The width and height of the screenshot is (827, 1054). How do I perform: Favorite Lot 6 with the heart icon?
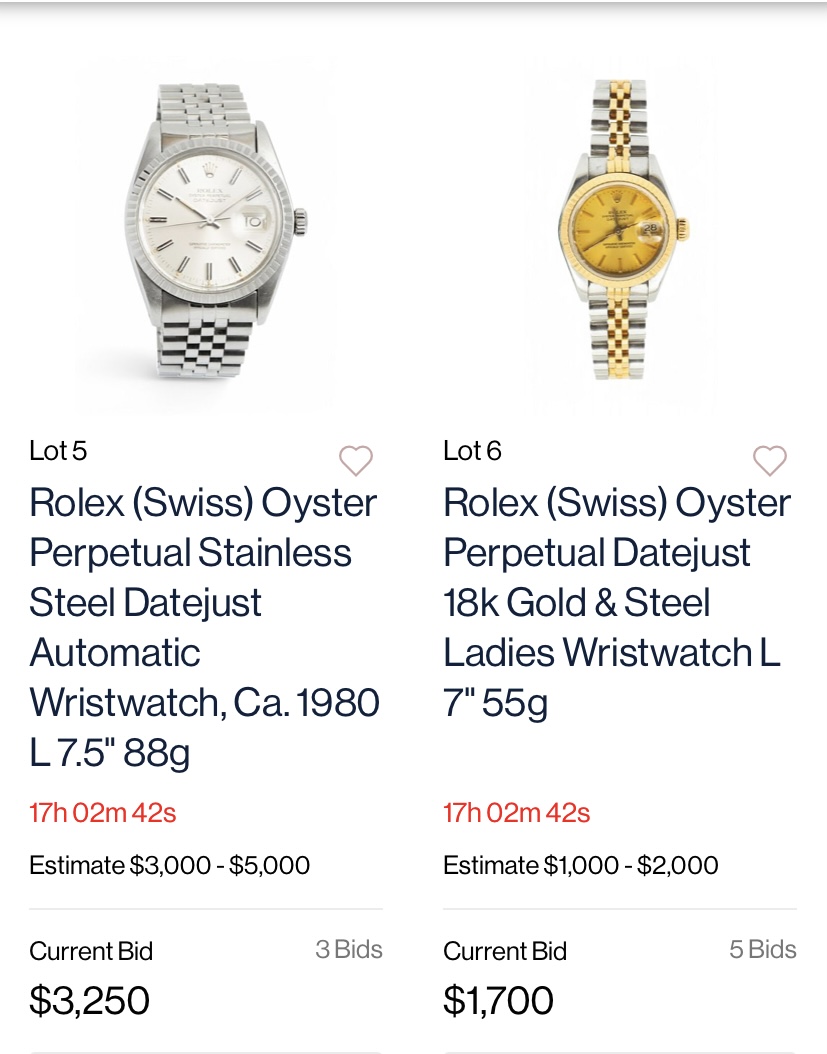pos(769,461)
